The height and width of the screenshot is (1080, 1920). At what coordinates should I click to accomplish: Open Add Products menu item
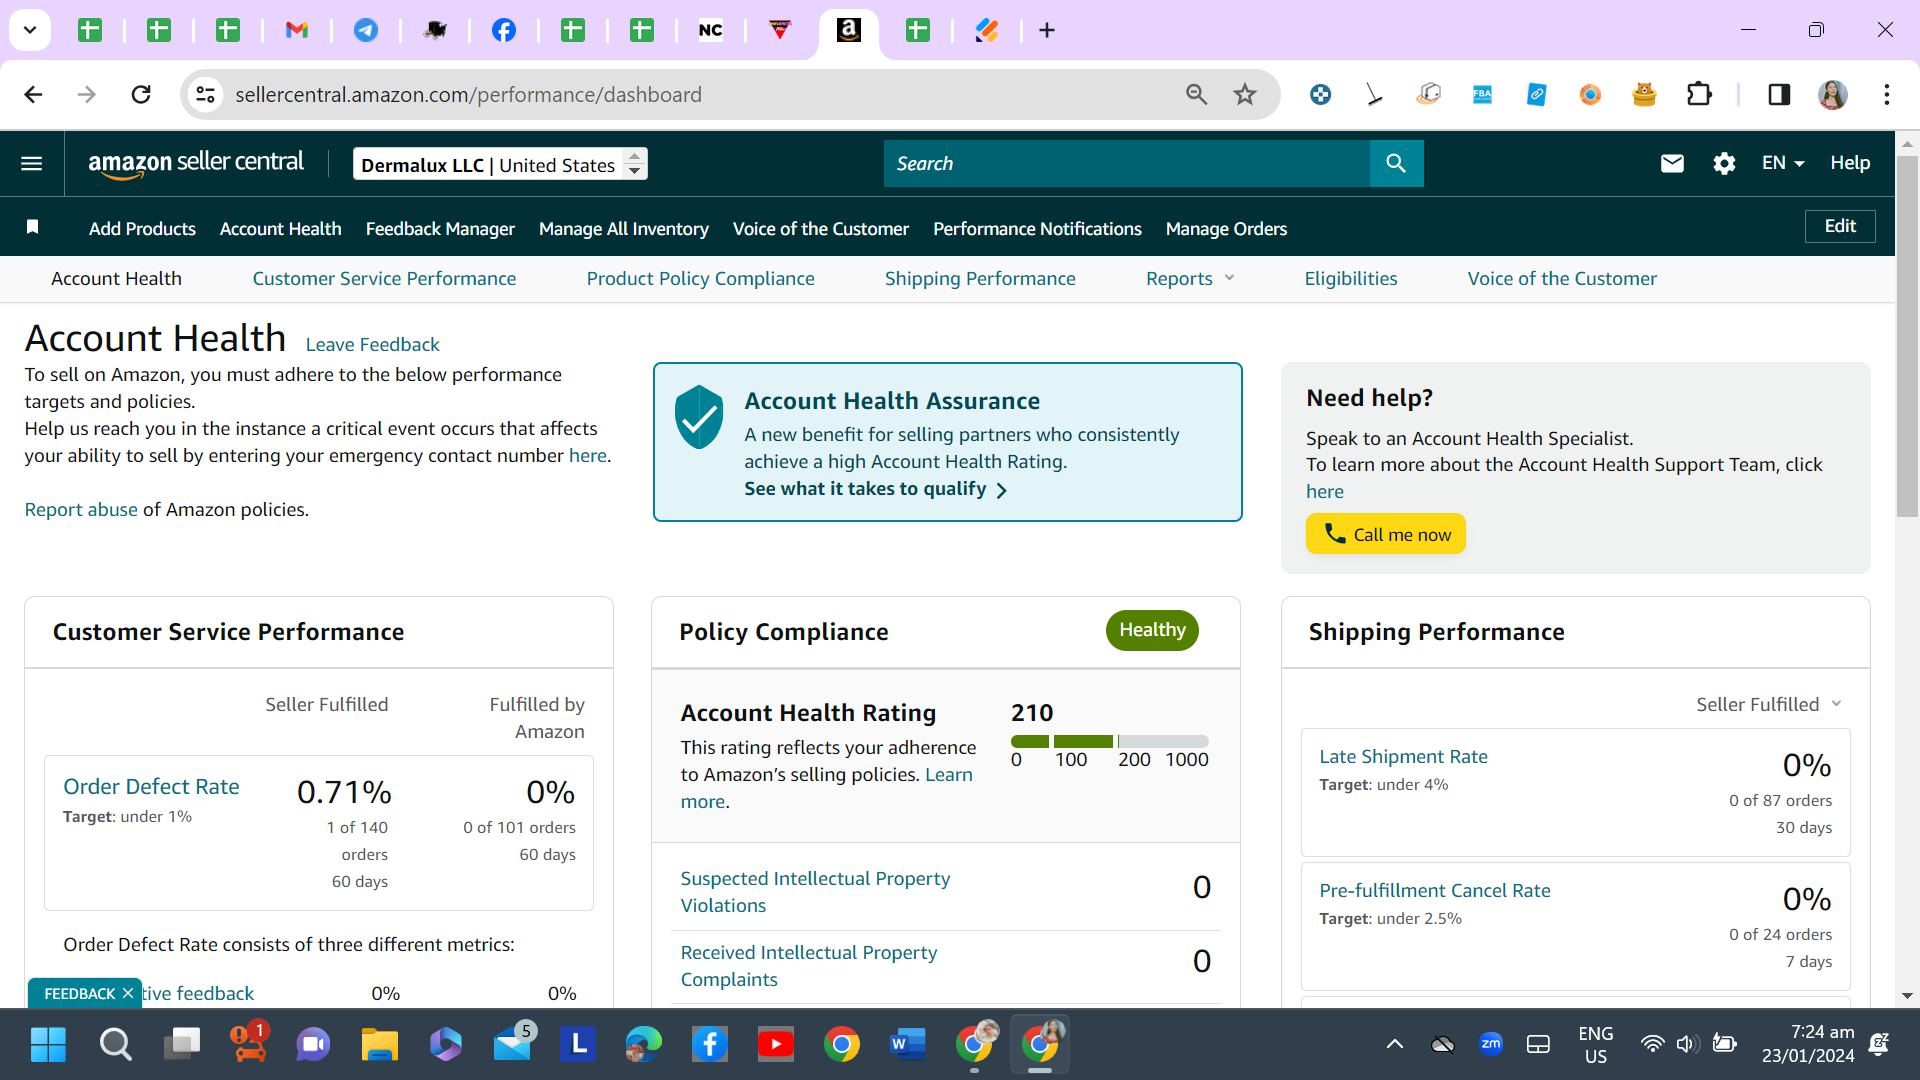pyautogui.click(x=142, y=229)
